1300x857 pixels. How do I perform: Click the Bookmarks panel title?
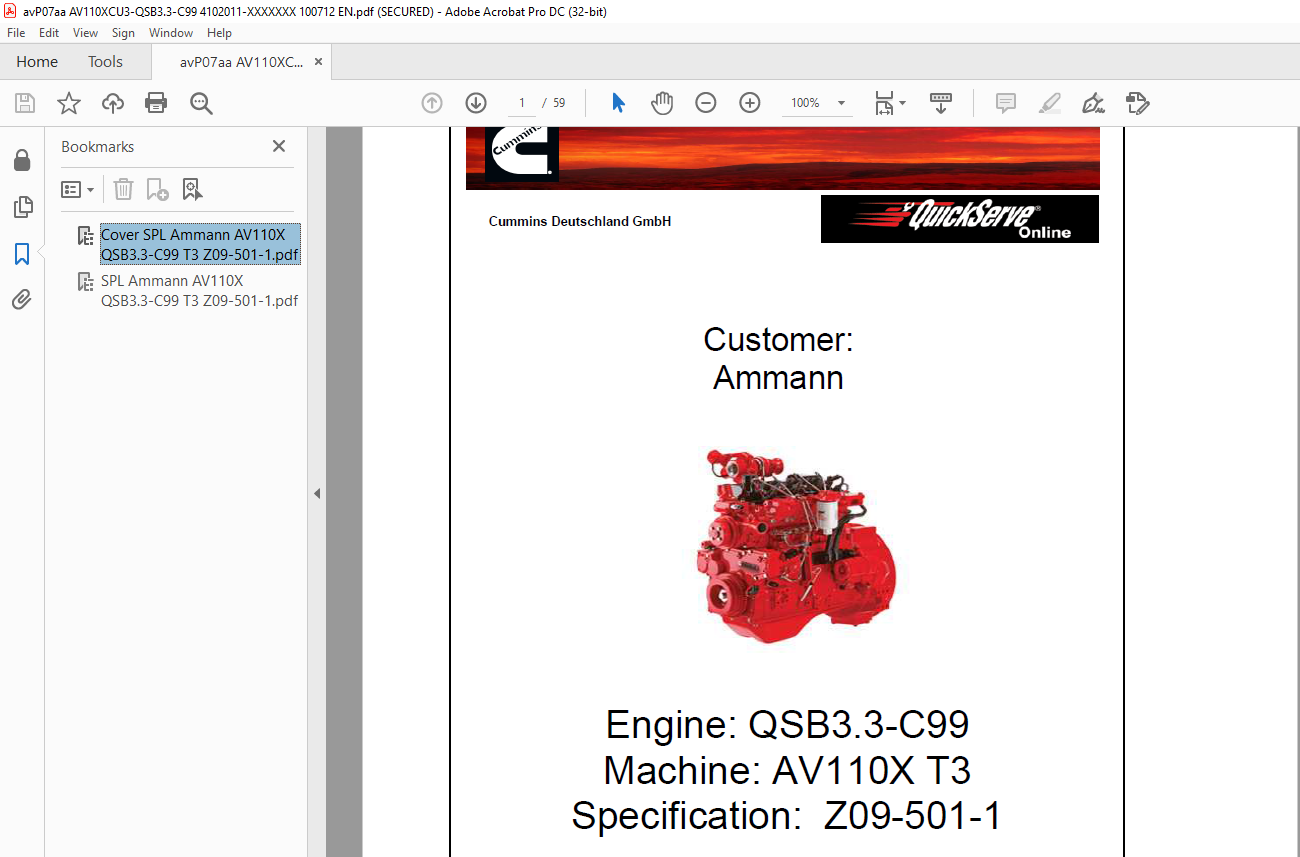[97, 146]
